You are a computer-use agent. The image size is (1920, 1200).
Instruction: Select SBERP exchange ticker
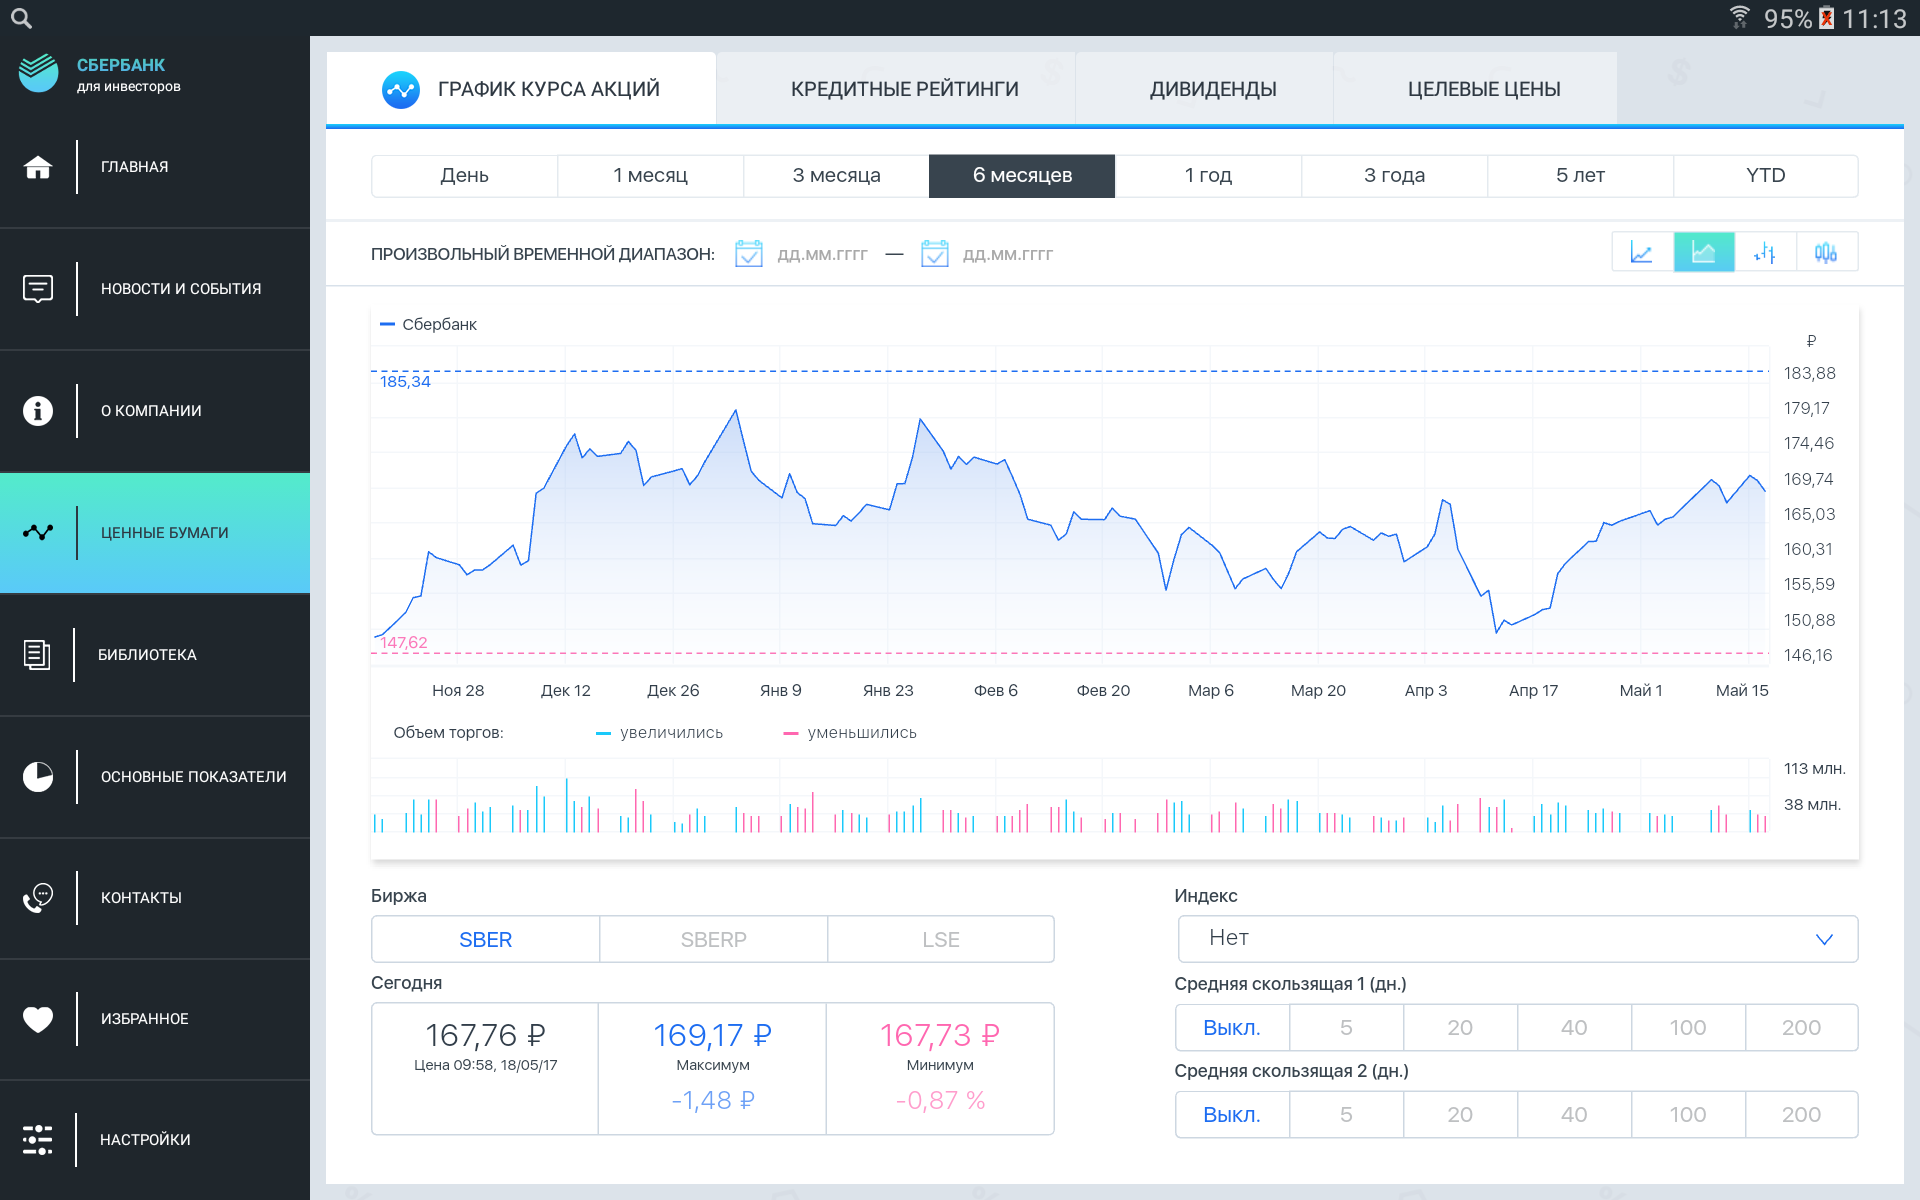713,940
